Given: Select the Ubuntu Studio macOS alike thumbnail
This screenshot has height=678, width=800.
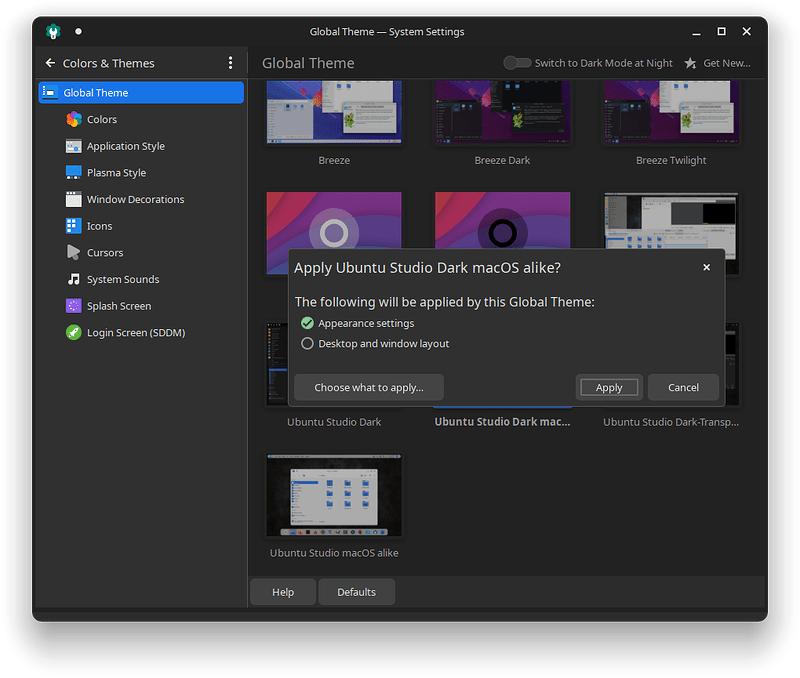Looking at the screenshot, I should coord(334,496).
